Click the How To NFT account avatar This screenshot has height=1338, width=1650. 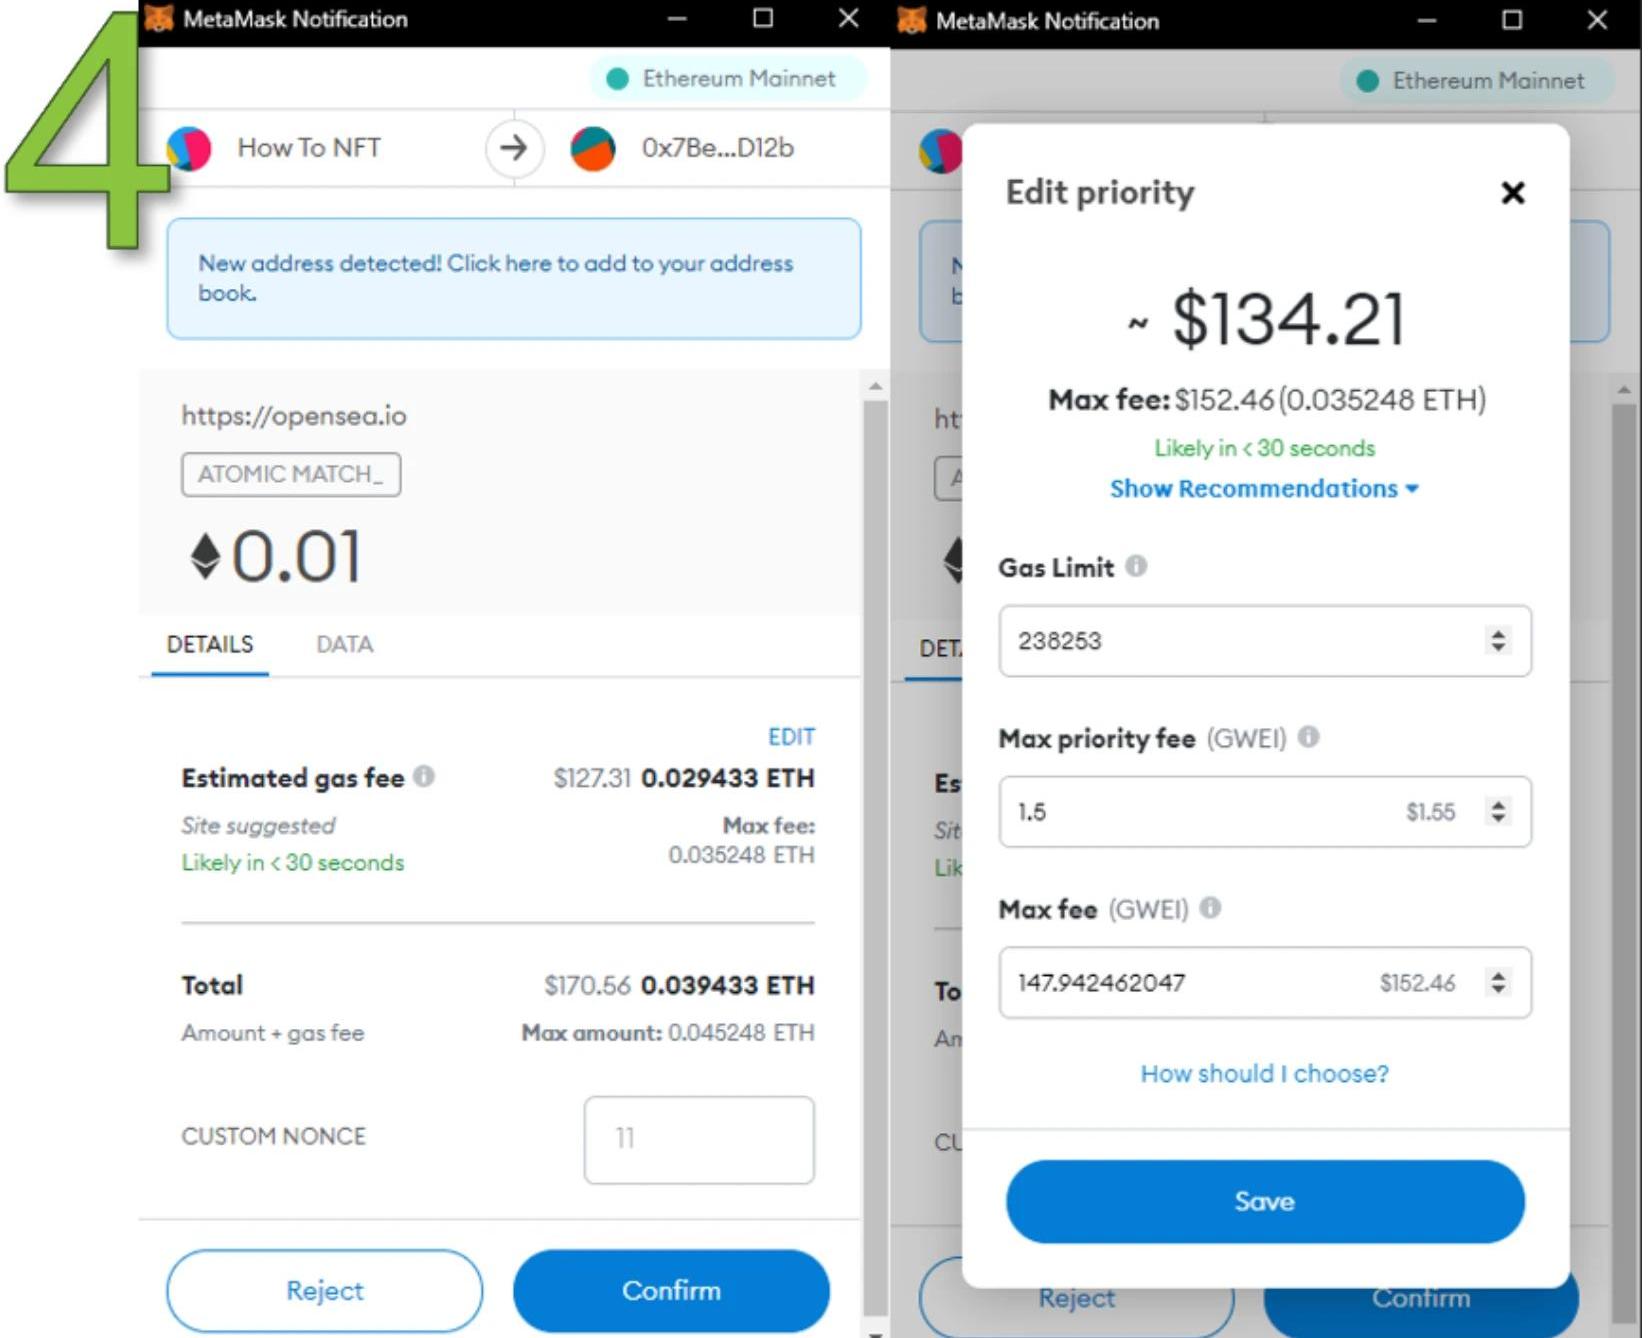[189, 149]
